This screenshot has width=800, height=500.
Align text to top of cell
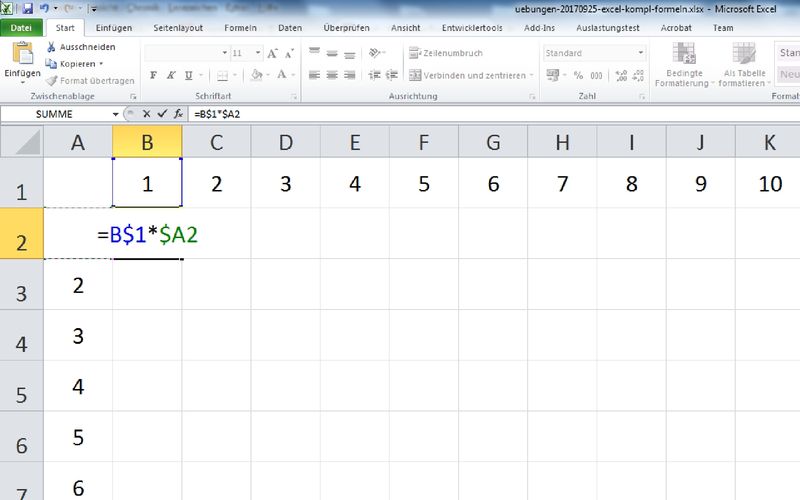[314, 53]
